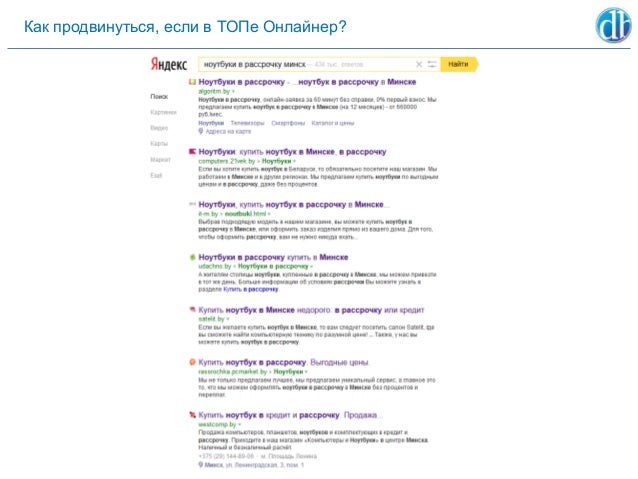Click the +375 (29) phone number
The image size is (638, 479).
point(226,456)
